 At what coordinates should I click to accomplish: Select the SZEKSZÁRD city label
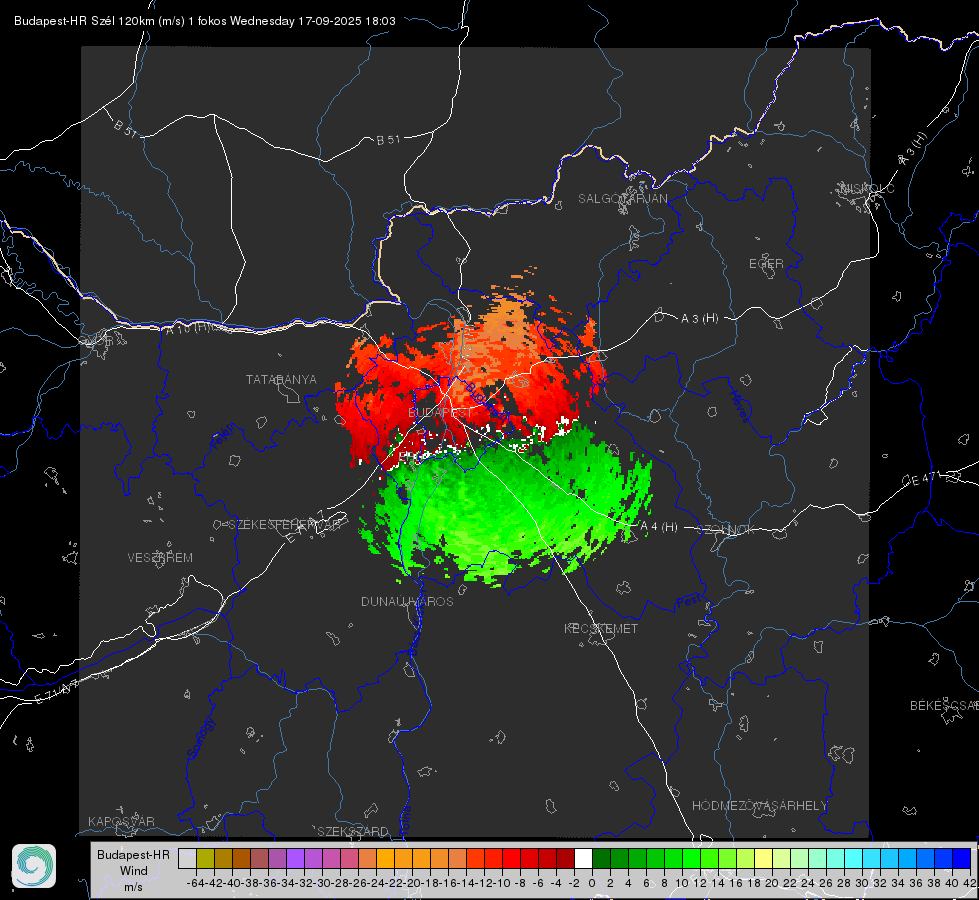click(x=353, y=831)
